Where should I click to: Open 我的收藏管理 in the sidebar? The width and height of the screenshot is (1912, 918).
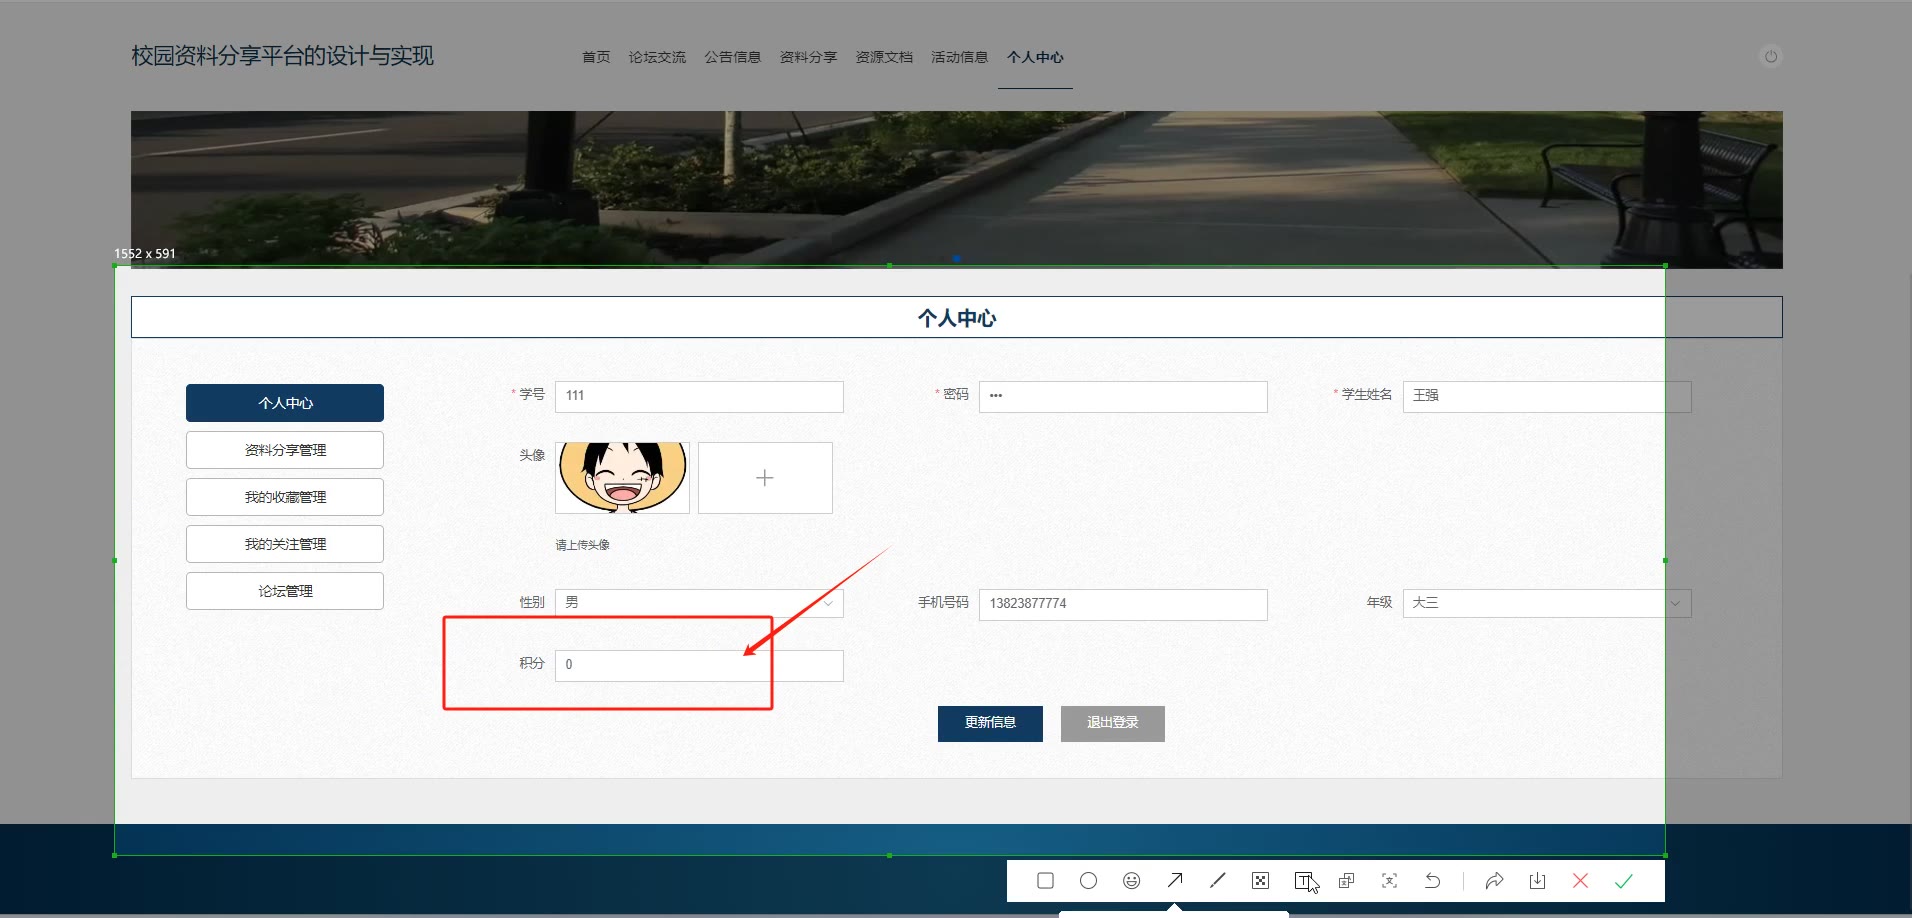pyautogui.click(x=285, y=497)
